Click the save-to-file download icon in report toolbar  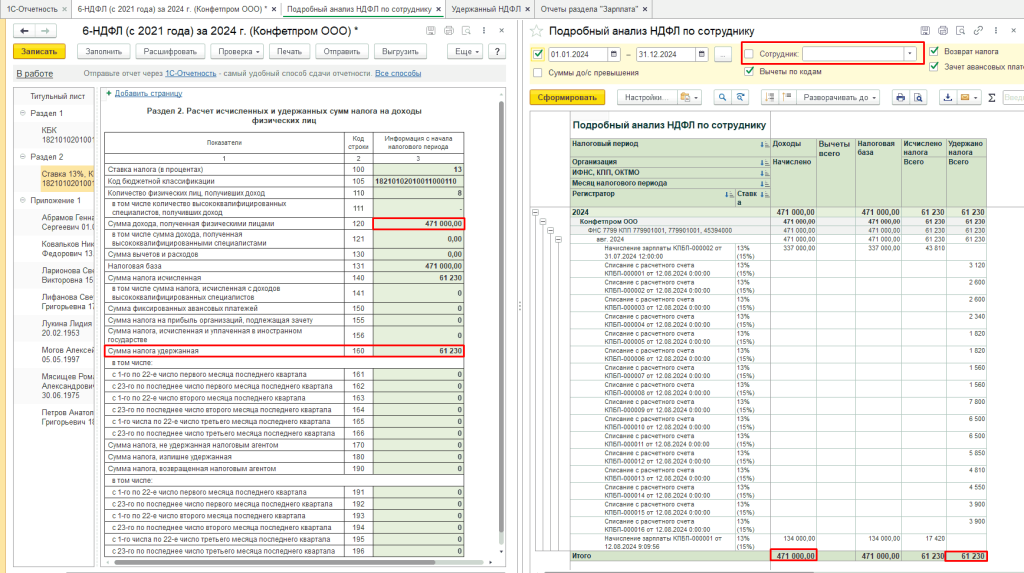948,98
